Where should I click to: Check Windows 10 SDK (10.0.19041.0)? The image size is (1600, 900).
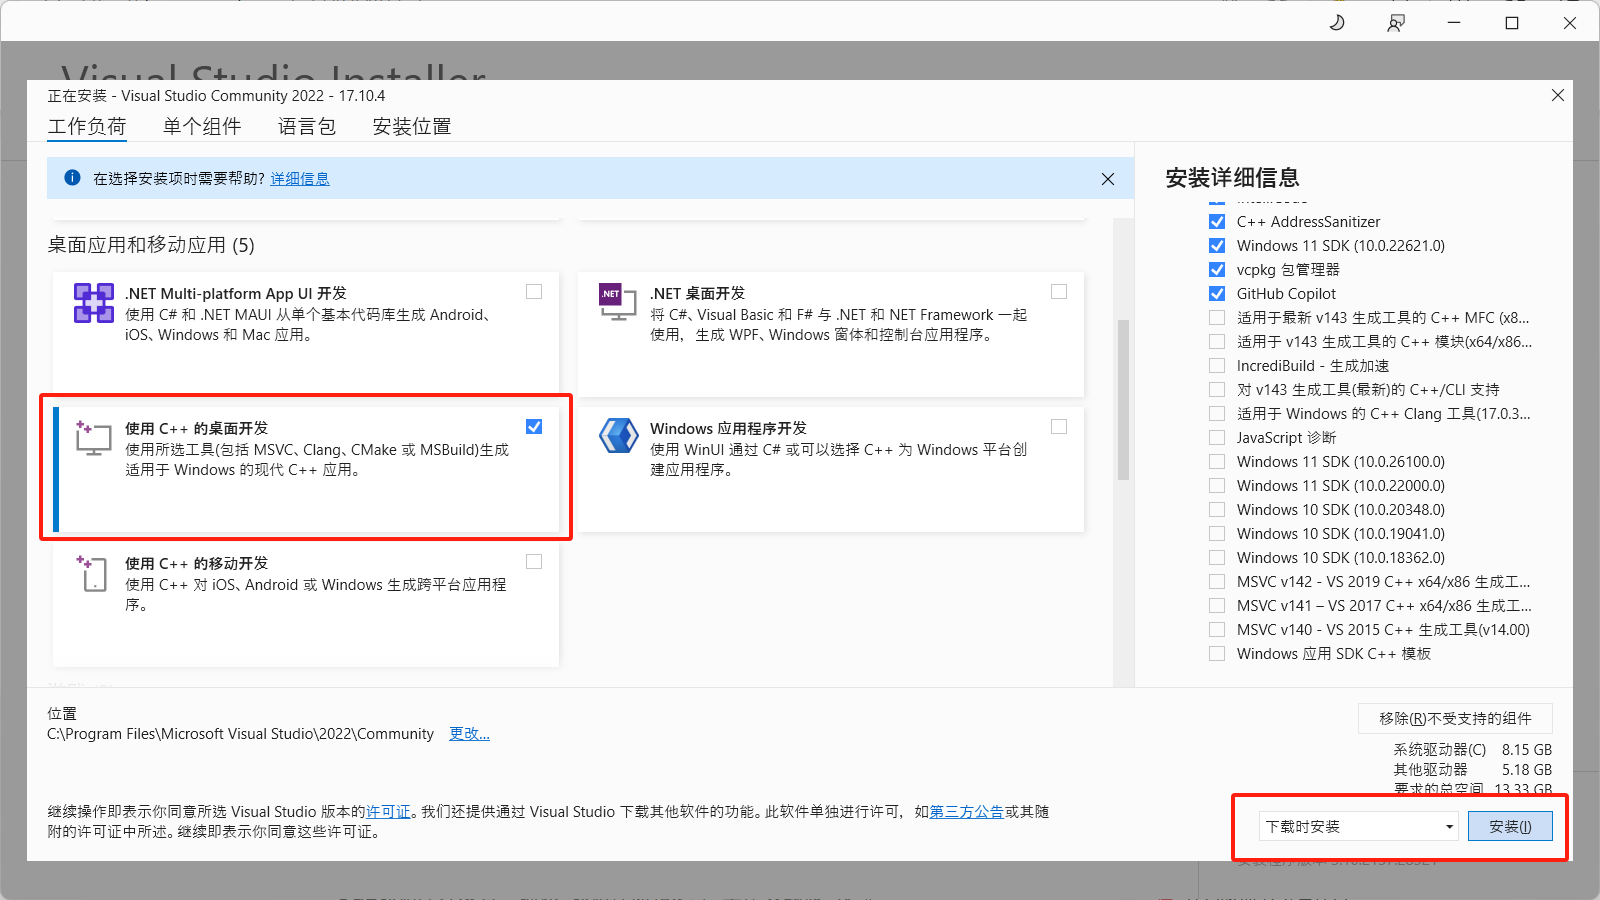click(x=1217, y=534)
